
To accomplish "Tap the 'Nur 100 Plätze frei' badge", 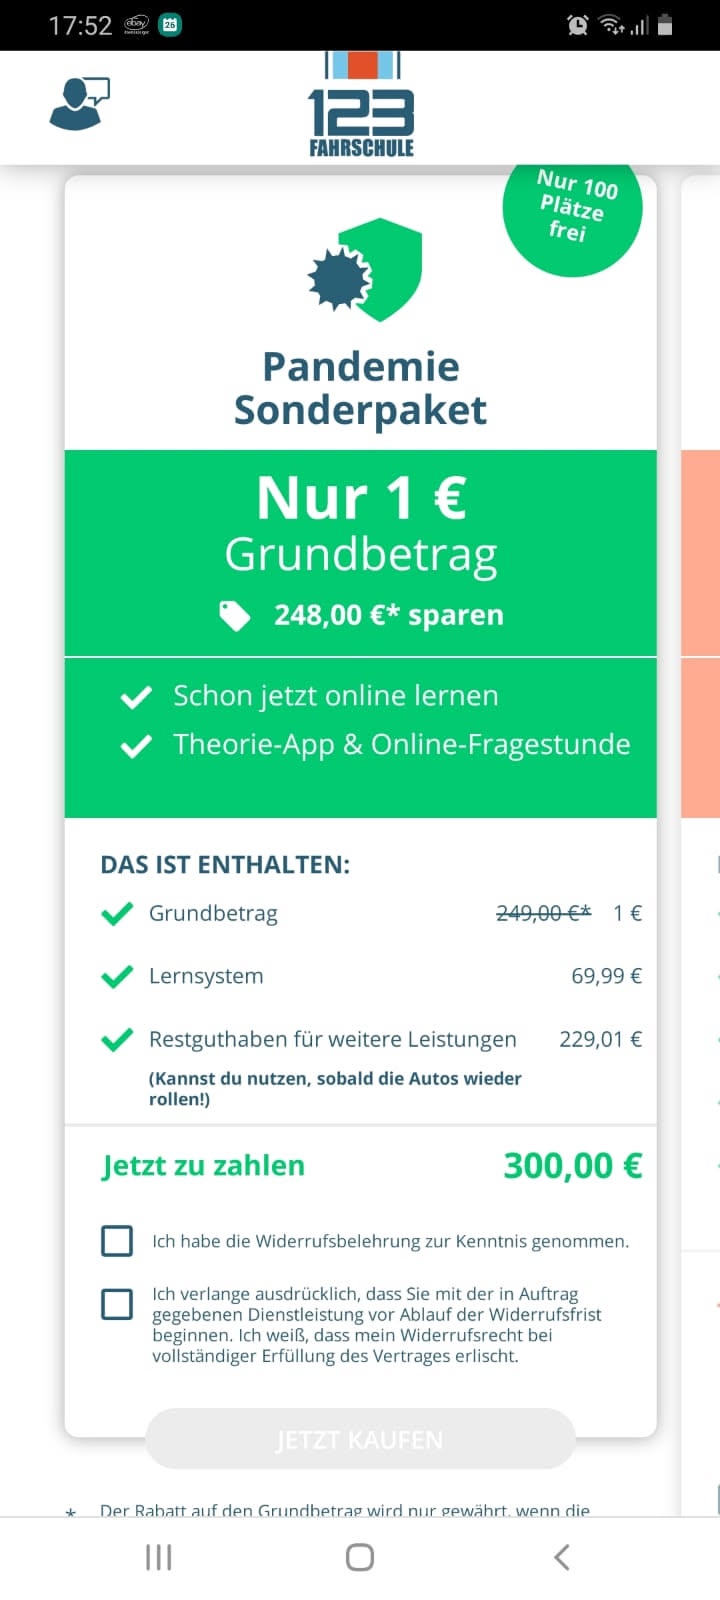I will pos(572,207).
